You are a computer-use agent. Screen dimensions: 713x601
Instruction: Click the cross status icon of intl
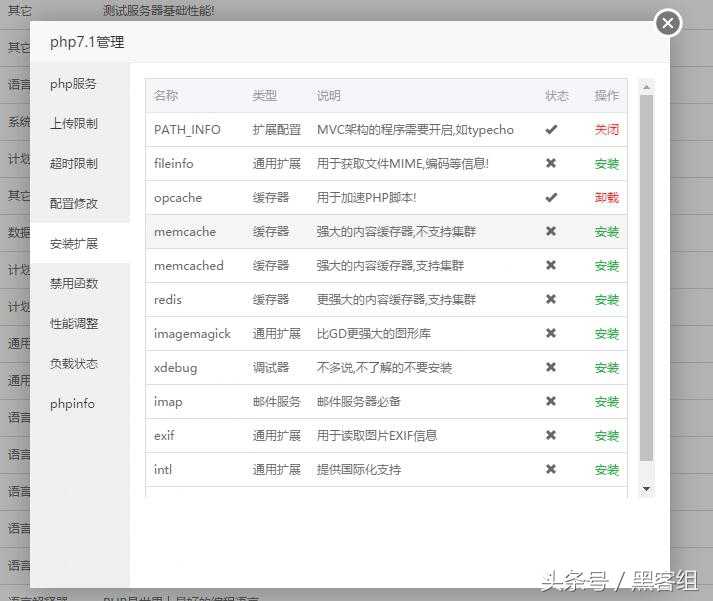pyautogui.click(x=551, y=469)
